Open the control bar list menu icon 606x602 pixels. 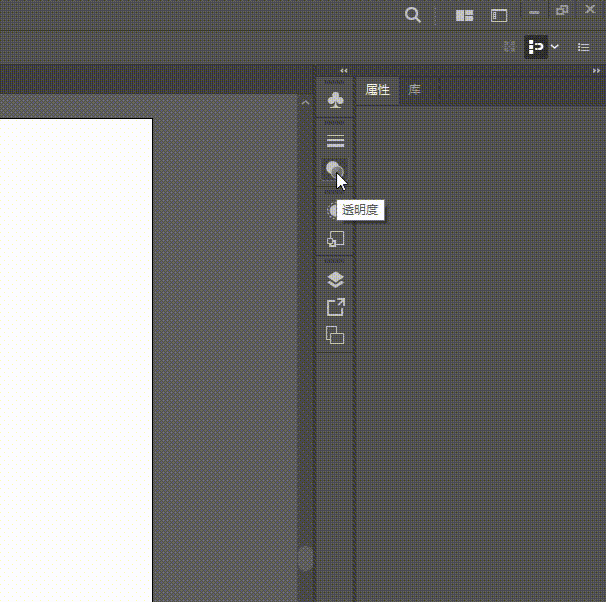pos(583,47)
